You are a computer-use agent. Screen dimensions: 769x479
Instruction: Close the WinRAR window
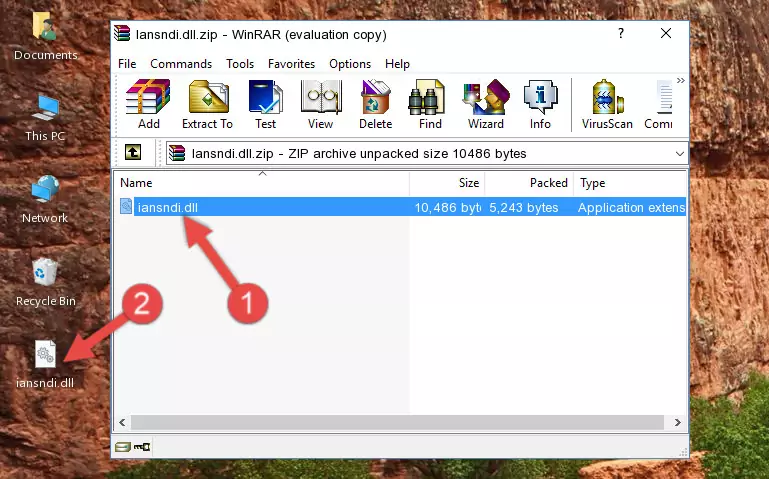tap(666, 33)
